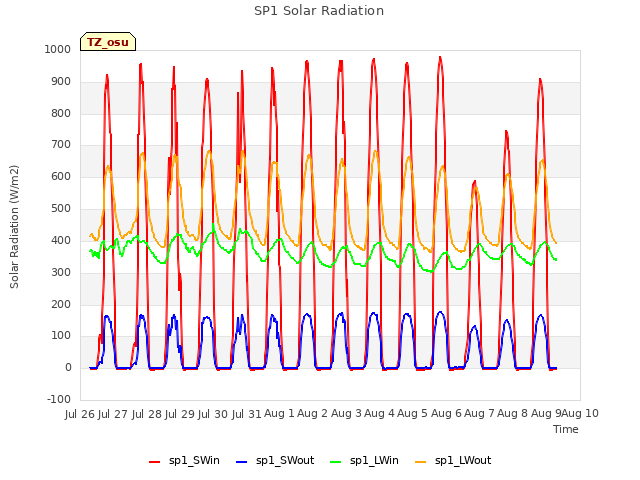Screen dimensions: 640x480
Task: Click the TZ_osu annotation label
Action: coord(108,42)
